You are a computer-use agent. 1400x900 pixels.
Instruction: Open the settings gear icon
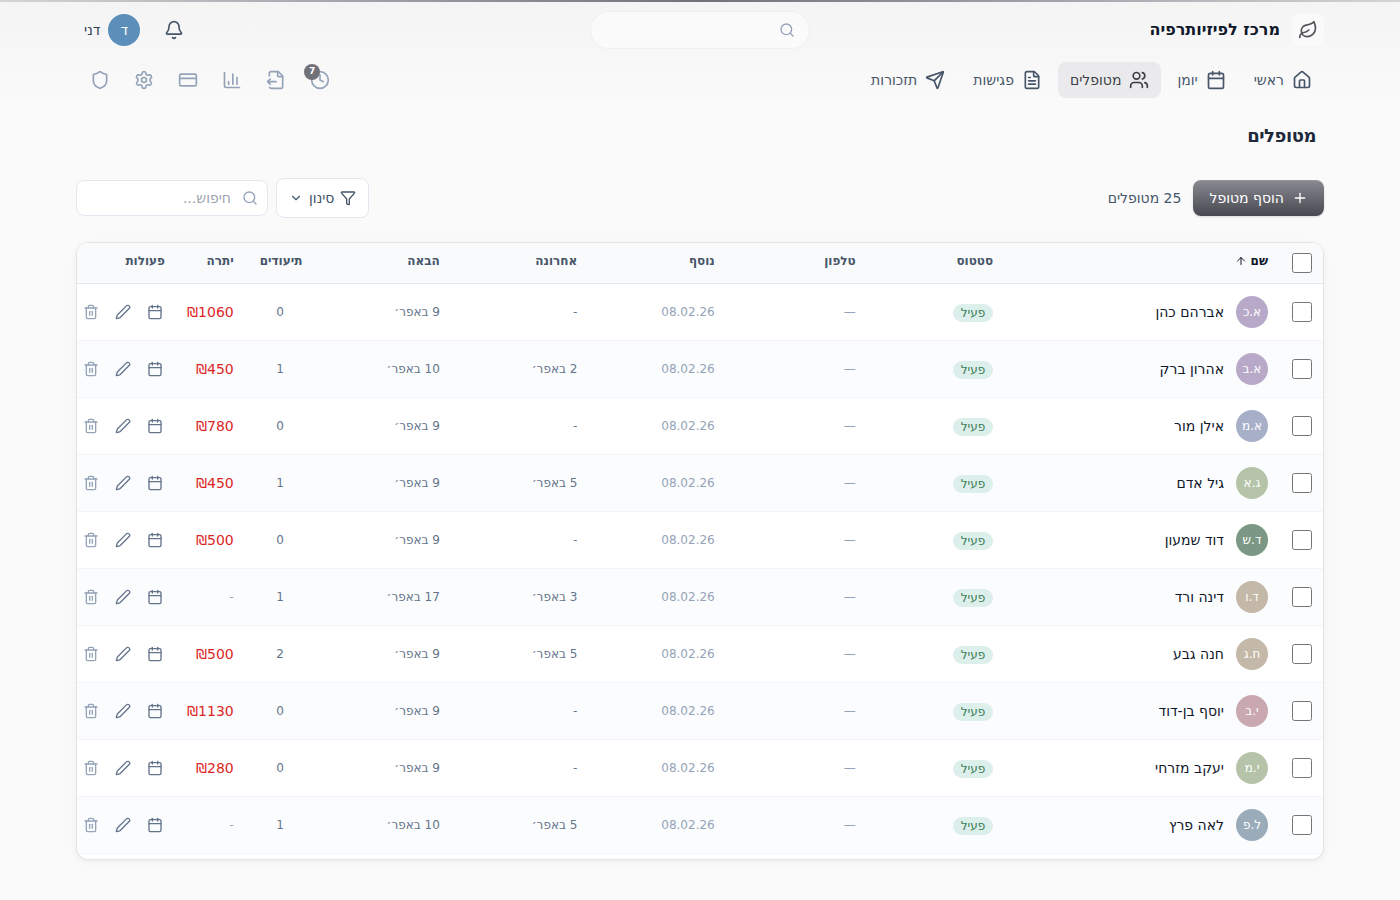point(144,80)
